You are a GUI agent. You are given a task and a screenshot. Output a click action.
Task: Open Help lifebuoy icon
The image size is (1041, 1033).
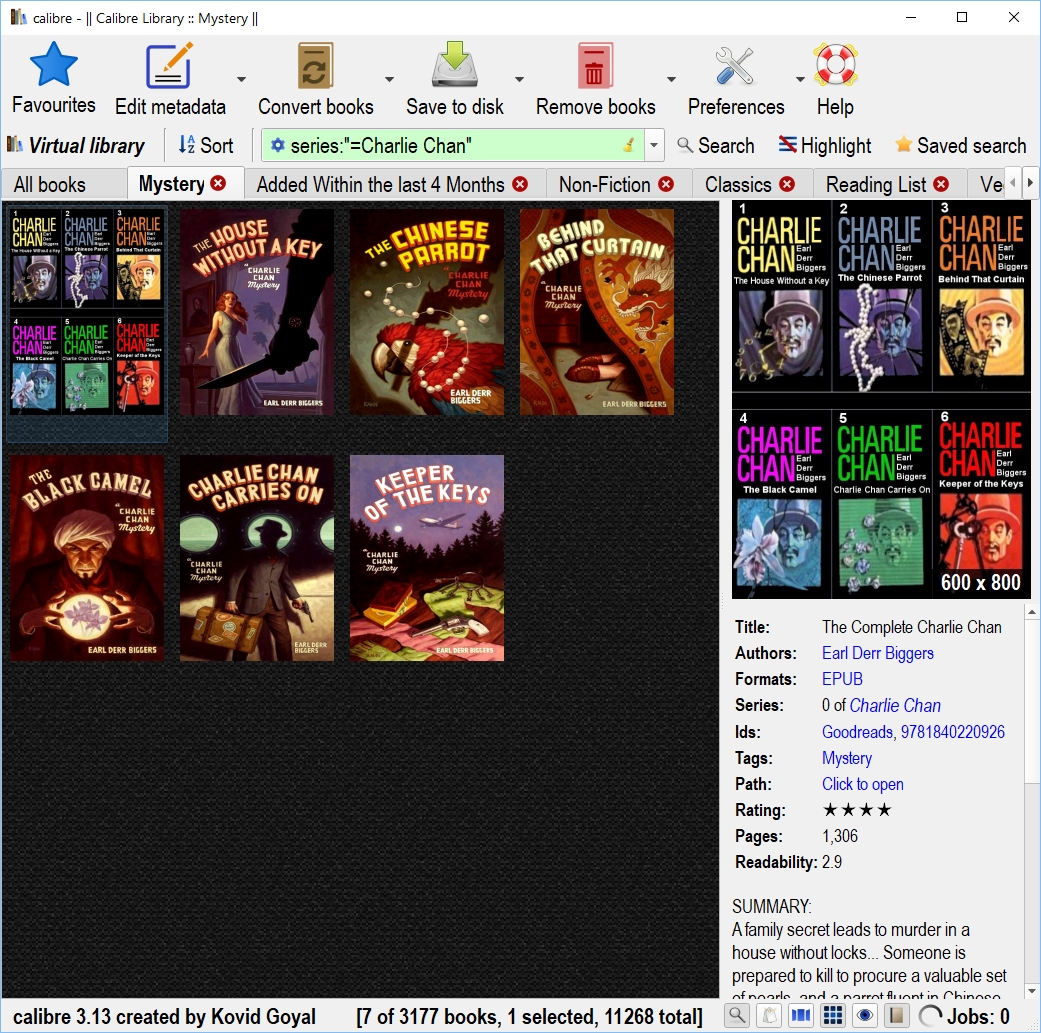[835, 64]
